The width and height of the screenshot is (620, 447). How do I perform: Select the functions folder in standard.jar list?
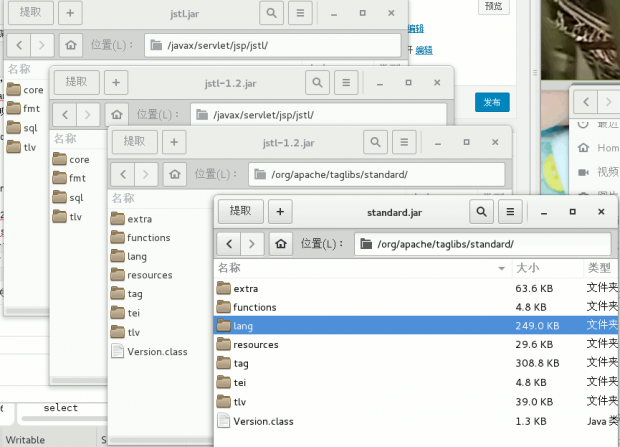pyautogui.click(x=254, y=307)
